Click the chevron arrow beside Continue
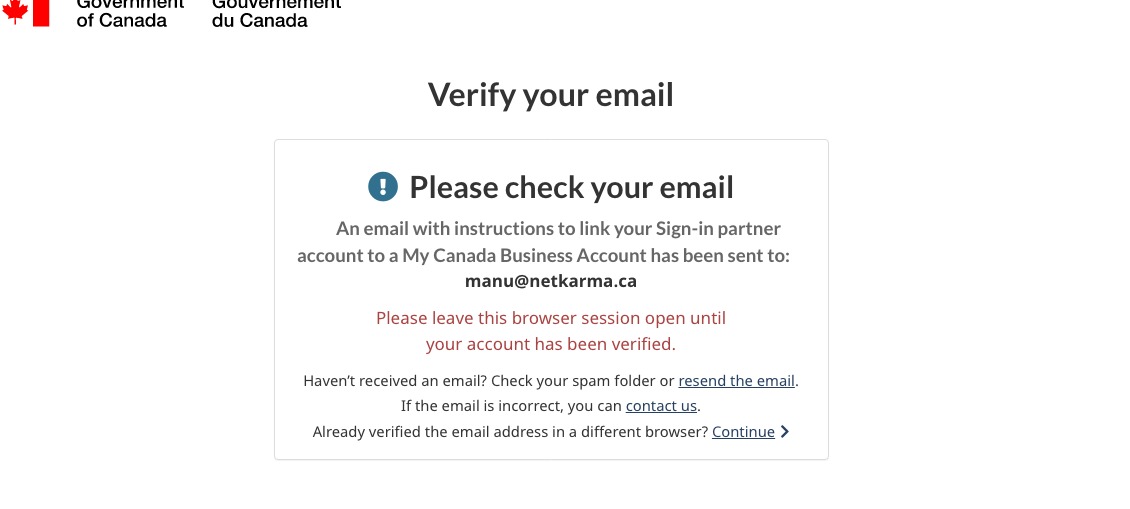The image size is (1130, 509). 785,432
